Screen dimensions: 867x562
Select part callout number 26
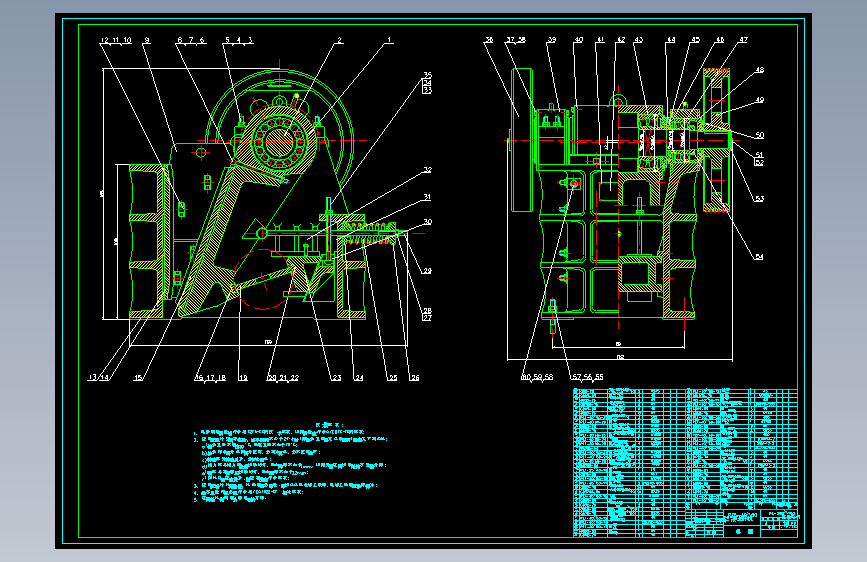click(415, 378)
